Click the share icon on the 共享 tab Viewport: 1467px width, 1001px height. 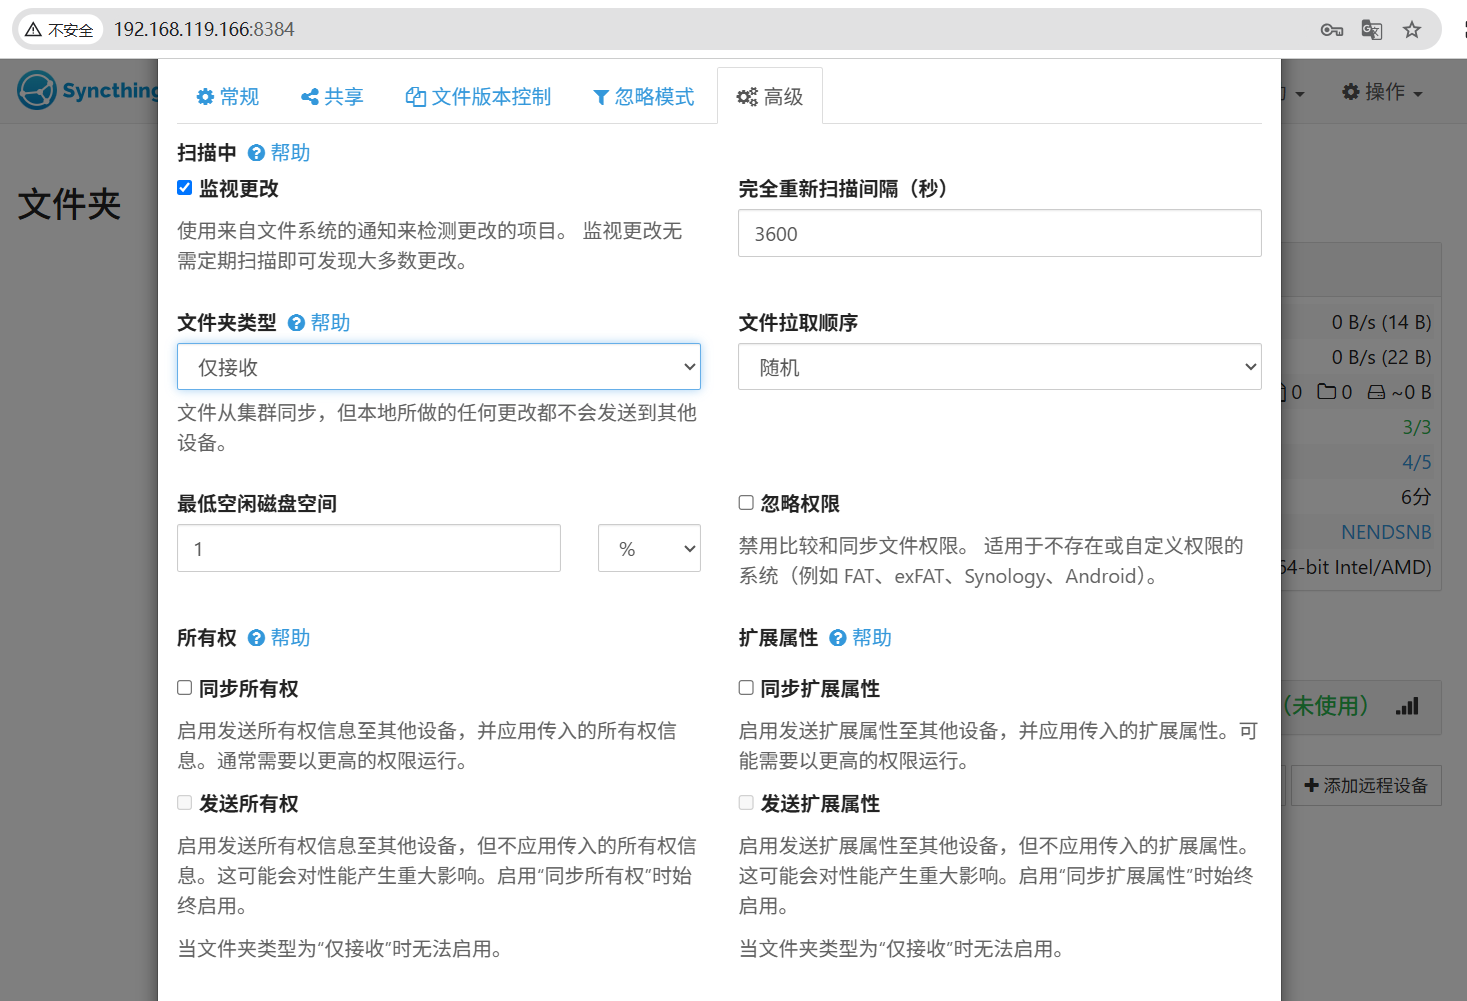pos(310,97)
